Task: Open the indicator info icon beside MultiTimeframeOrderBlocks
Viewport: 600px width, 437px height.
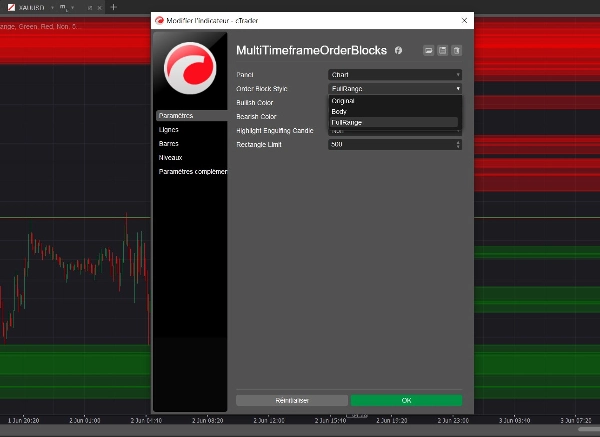Action: click(x=398, y=50)
